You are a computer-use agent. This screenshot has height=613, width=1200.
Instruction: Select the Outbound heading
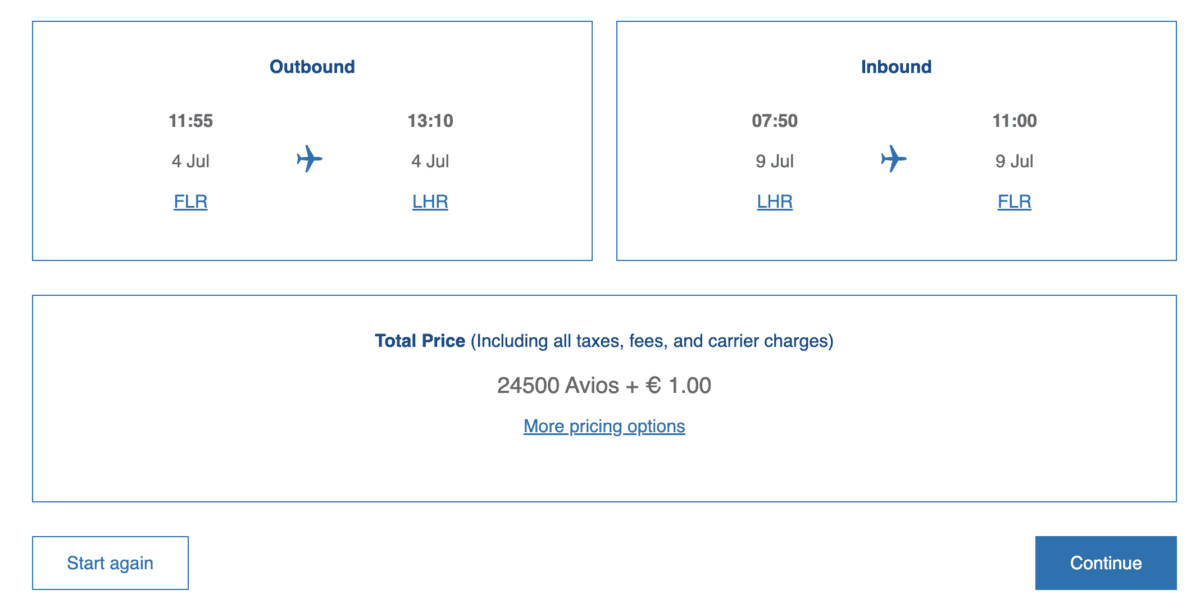coord(312,67)
